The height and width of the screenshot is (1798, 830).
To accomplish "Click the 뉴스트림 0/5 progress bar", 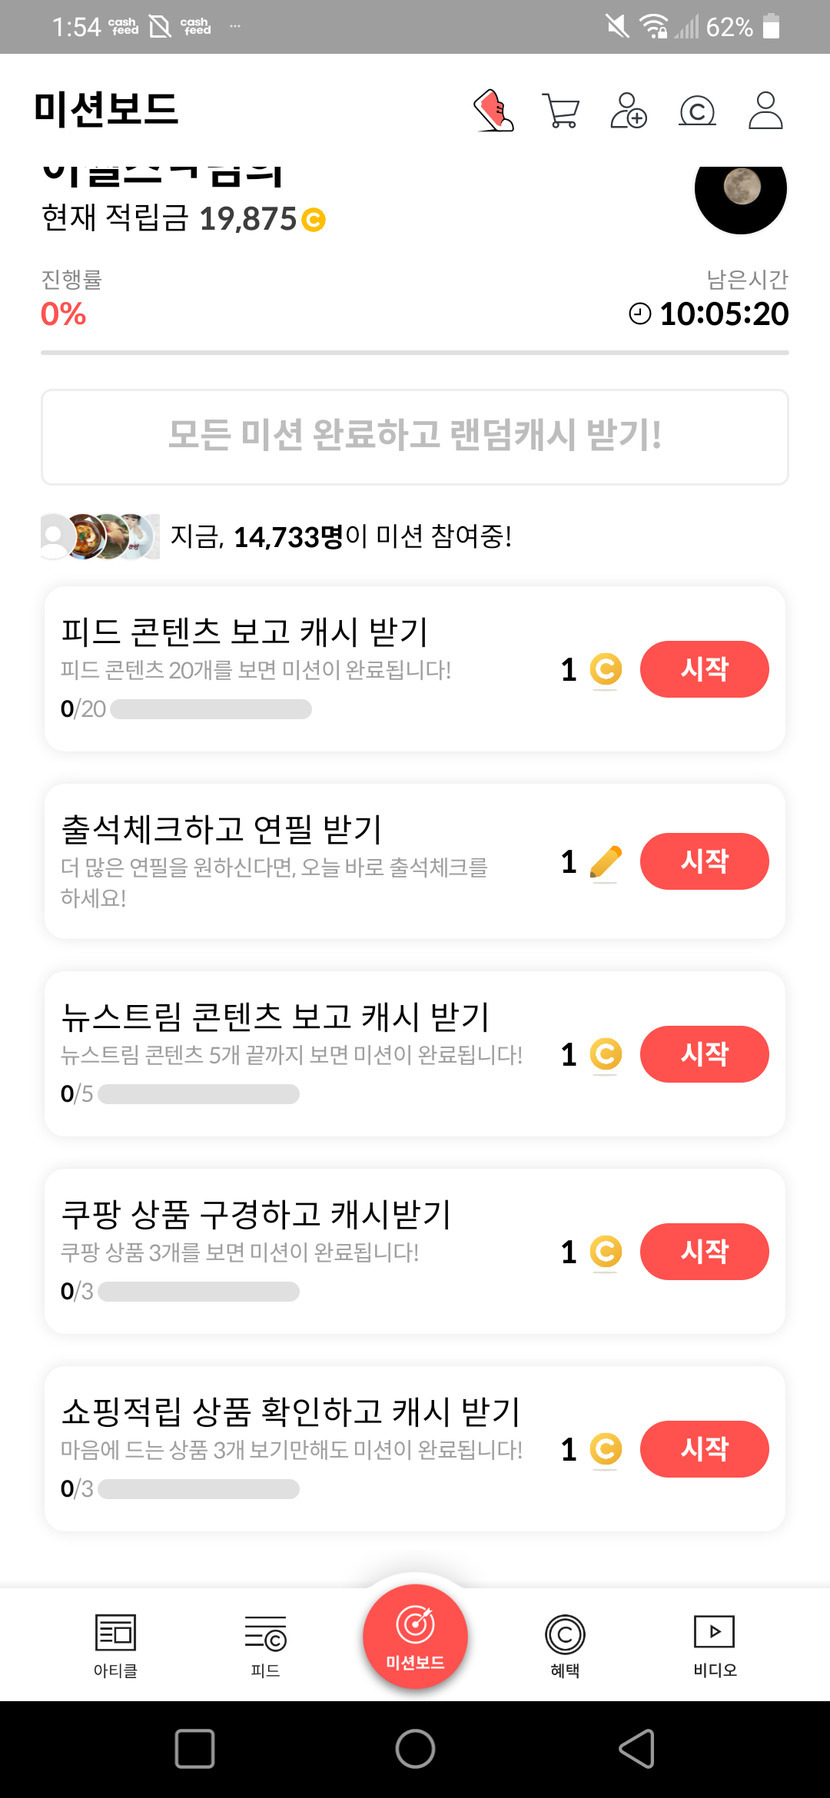I will [199, 1094].
